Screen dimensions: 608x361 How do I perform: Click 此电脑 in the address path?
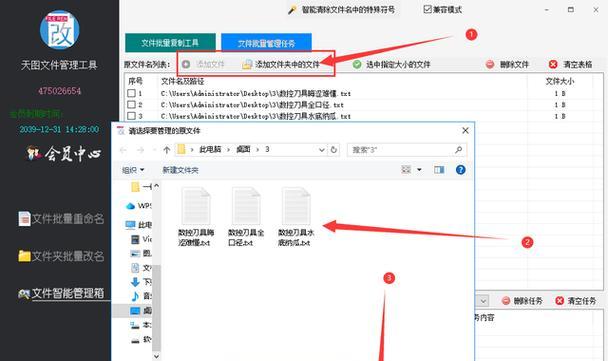[210, 150]
